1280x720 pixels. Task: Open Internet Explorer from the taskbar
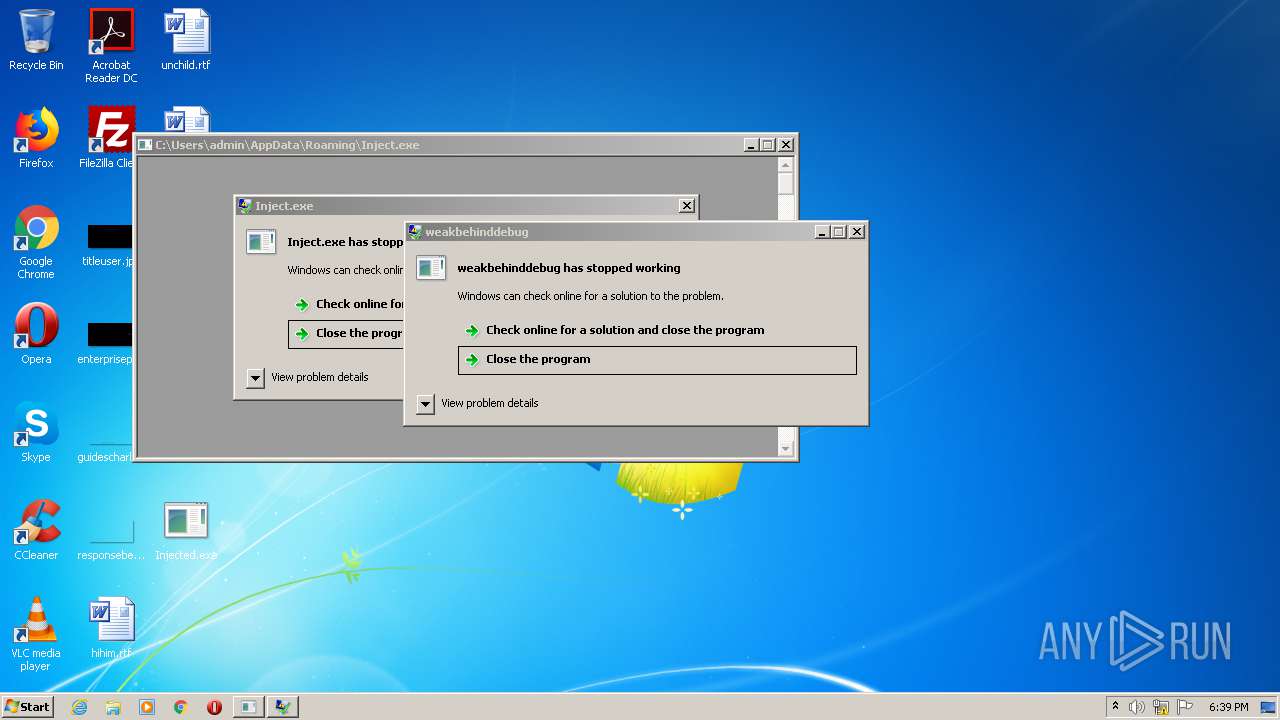pos(79,707)
